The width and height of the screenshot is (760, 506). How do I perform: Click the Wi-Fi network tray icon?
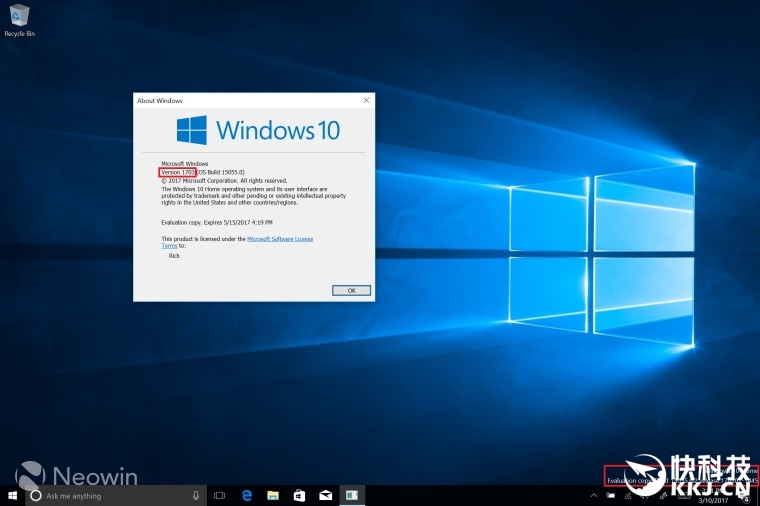coord(628,495)
